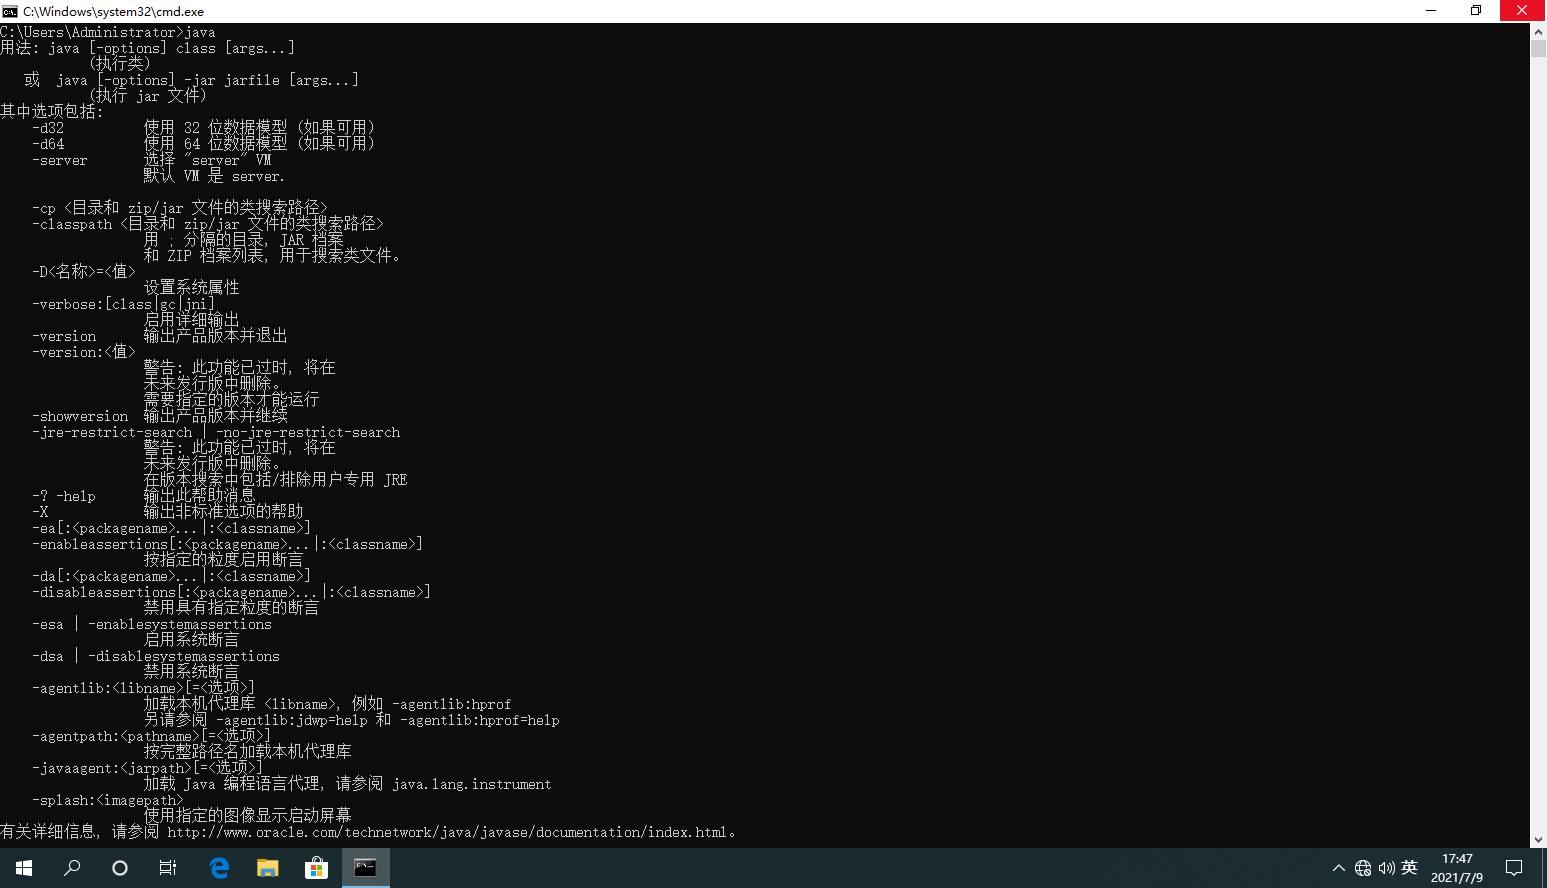Click the Show Desktop strip at the taskbar edge
The image size is (1547, 888).
point(1544,868)
